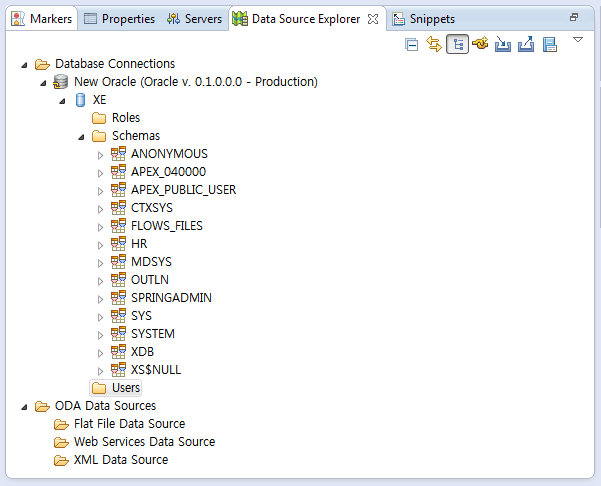The height and width of the screenshot is (486, 601).
Task: Open the View Menu dropdown triangle
Action: coord(578,39)
